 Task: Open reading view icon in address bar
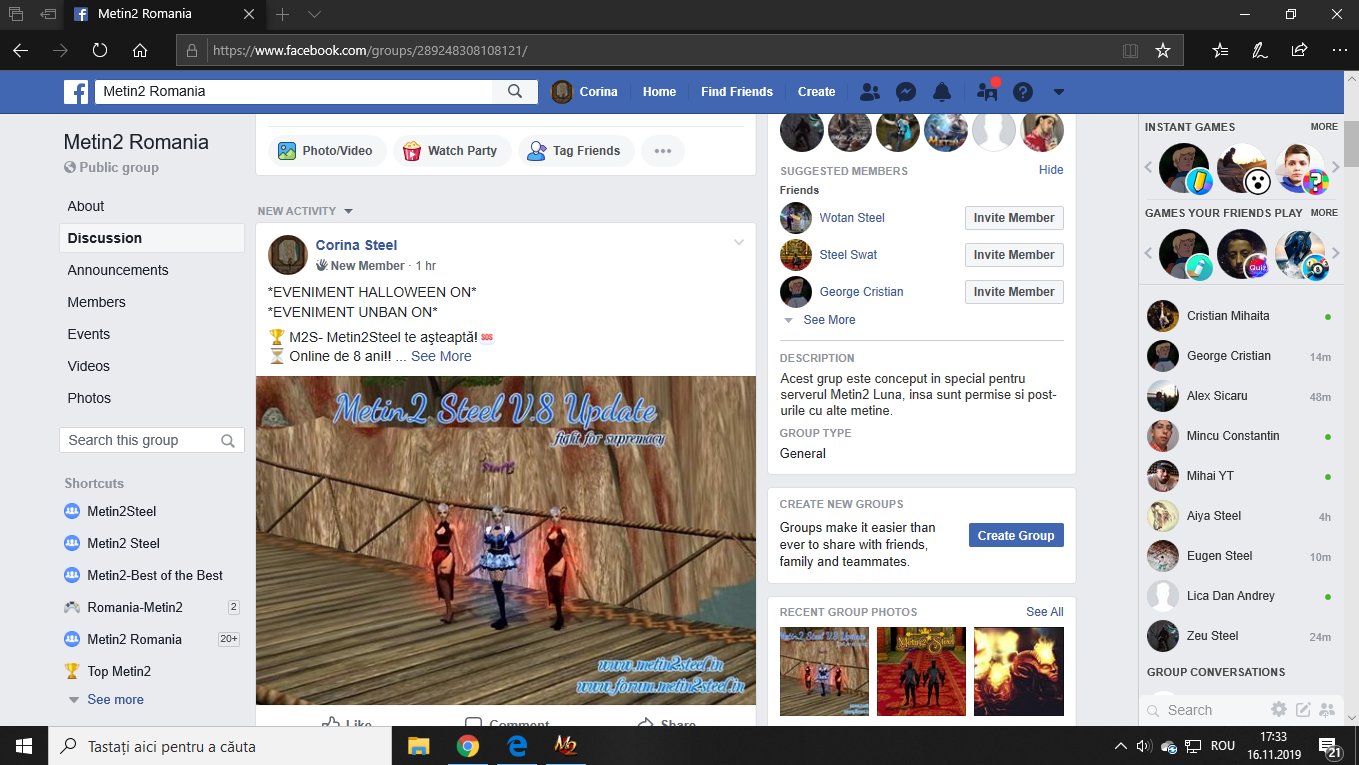click(1130, 50)
